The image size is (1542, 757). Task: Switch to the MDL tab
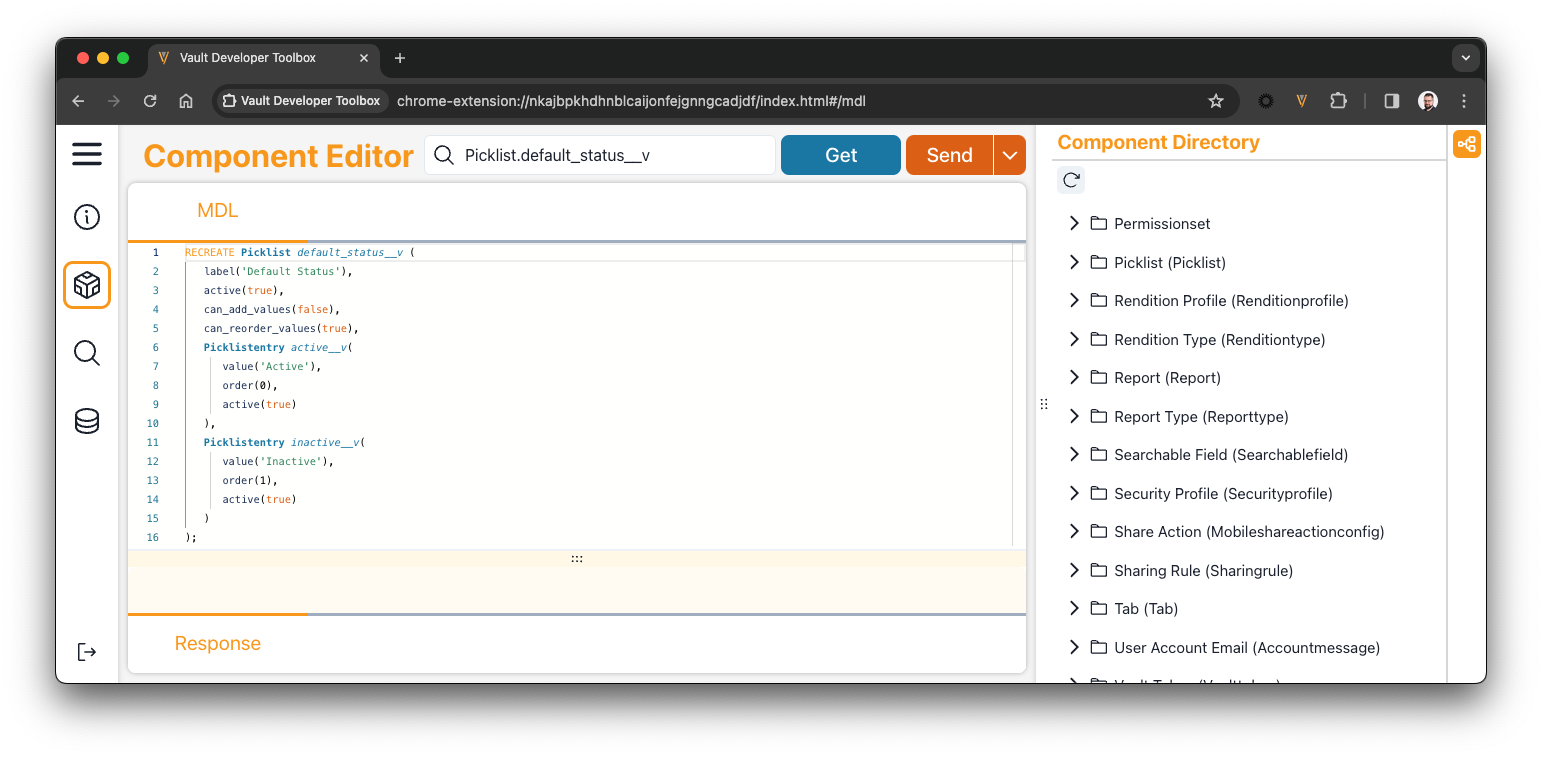218,211
